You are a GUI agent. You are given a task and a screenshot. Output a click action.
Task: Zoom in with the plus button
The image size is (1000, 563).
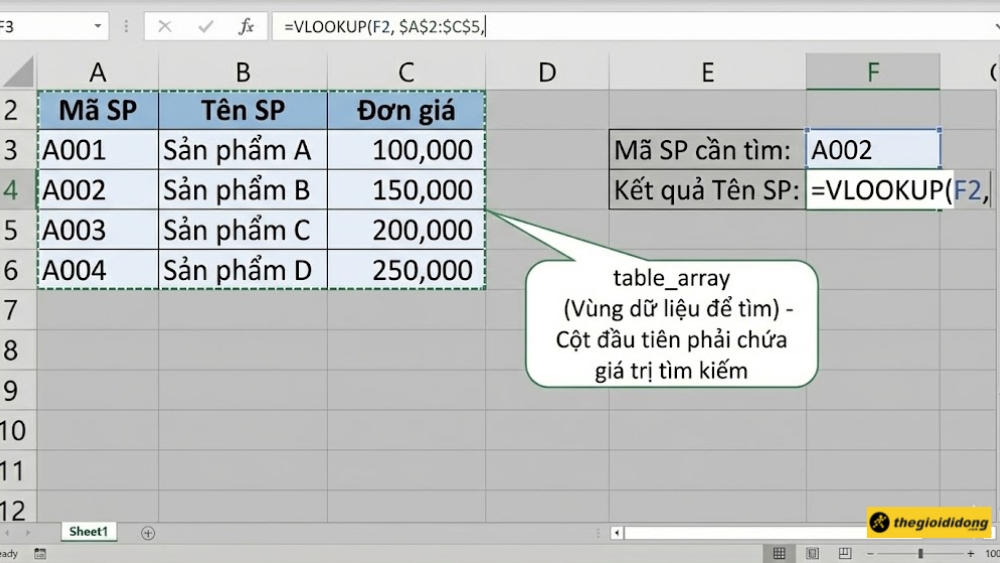click(970, 553)
